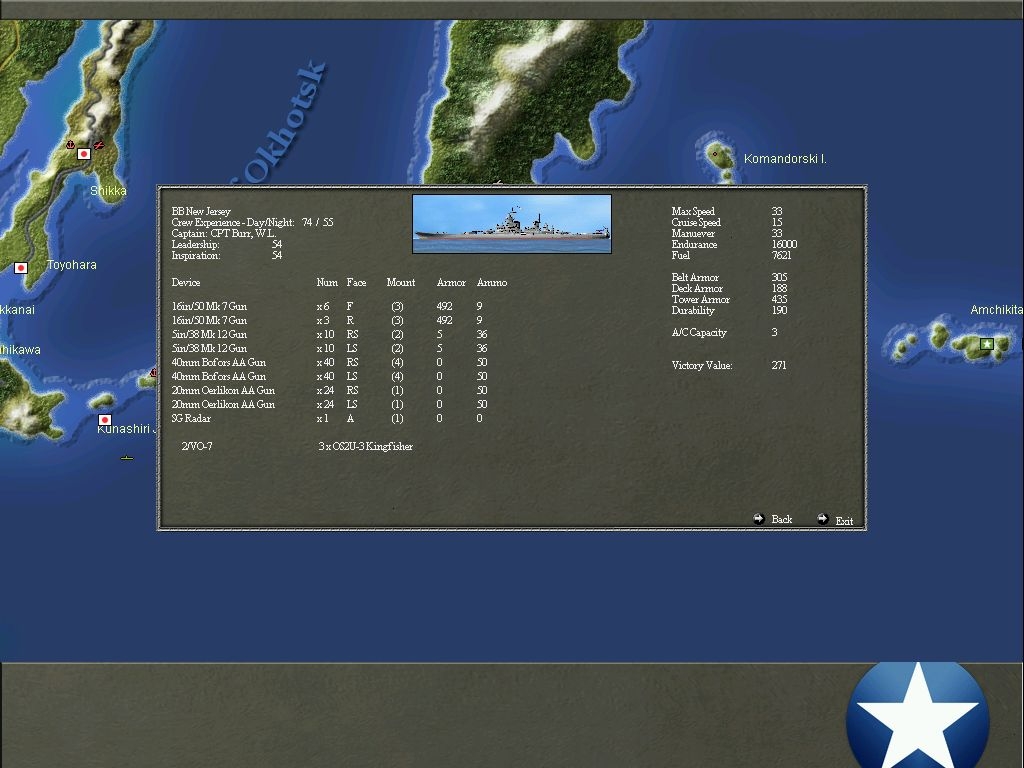Click the Komandorski I. map label
Viewport: 1024px width, 768px height.
[785, 159]
